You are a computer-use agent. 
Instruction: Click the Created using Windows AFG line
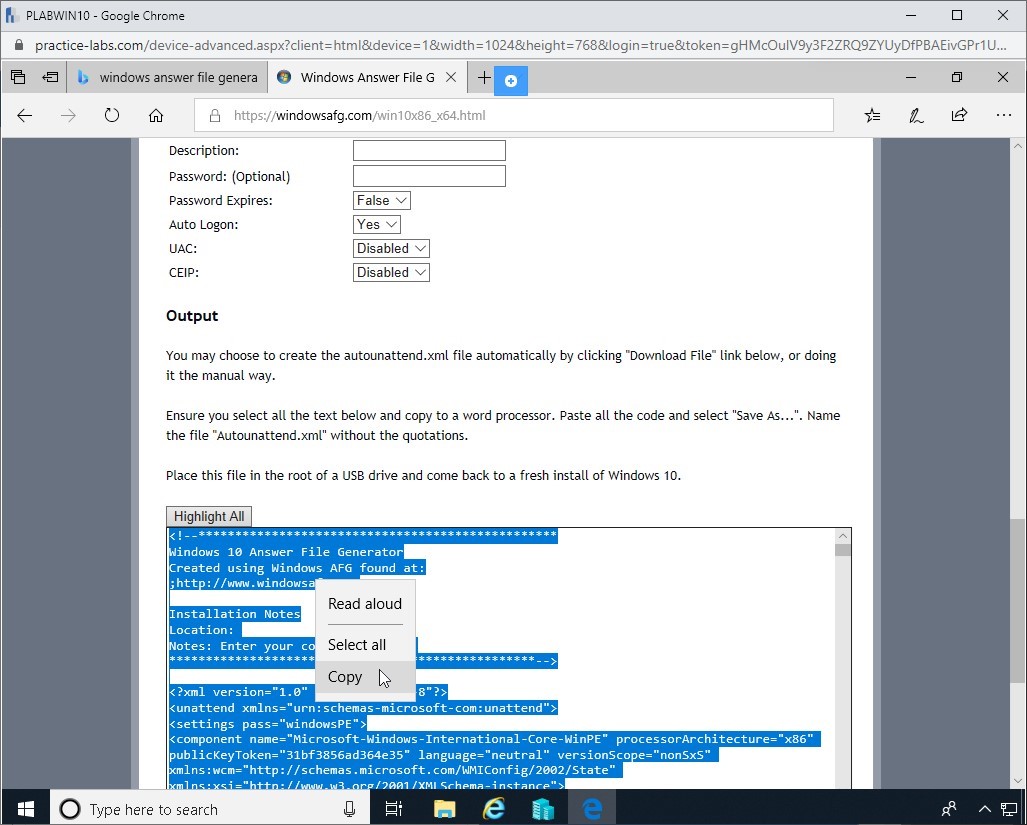(x=297, y=568)
